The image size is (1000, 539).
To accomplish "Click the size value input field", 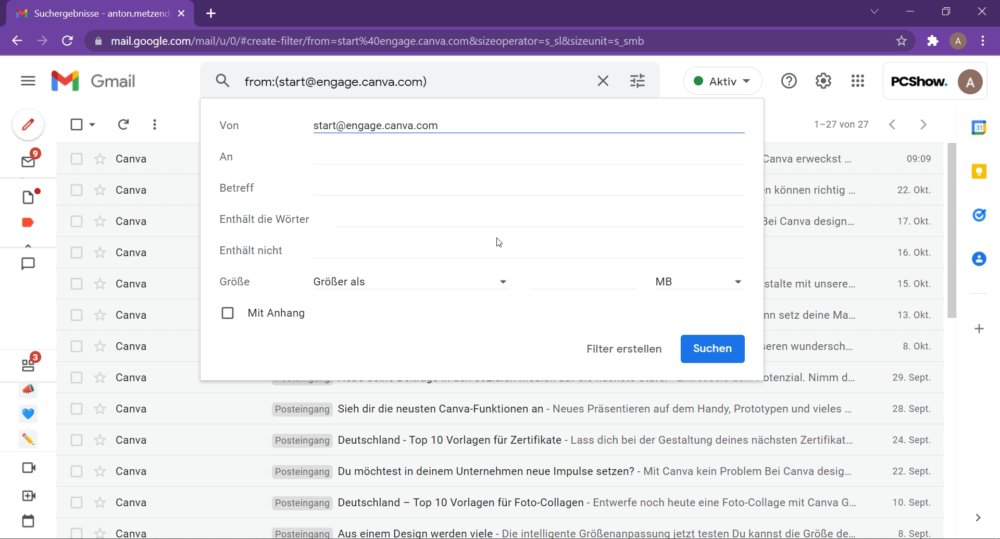I will 584,282.
